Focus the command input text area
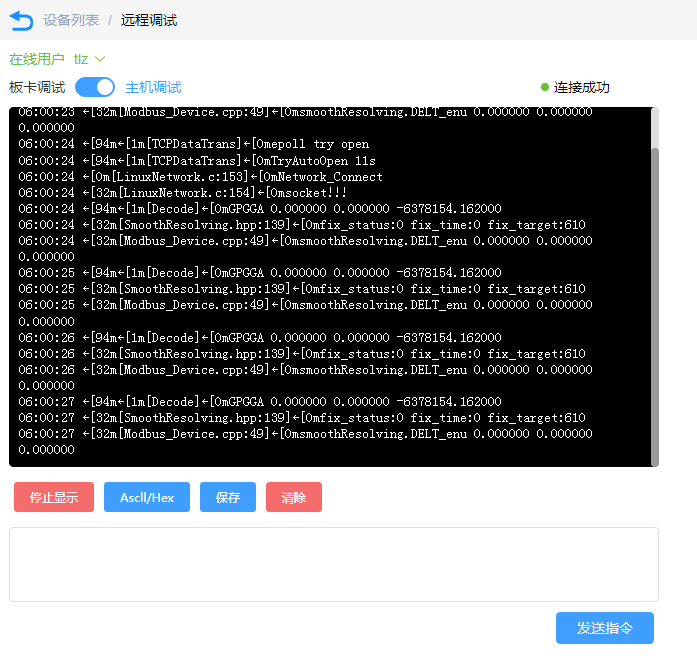The width and height of the screenshot is (697, 666). coord(334,564)
